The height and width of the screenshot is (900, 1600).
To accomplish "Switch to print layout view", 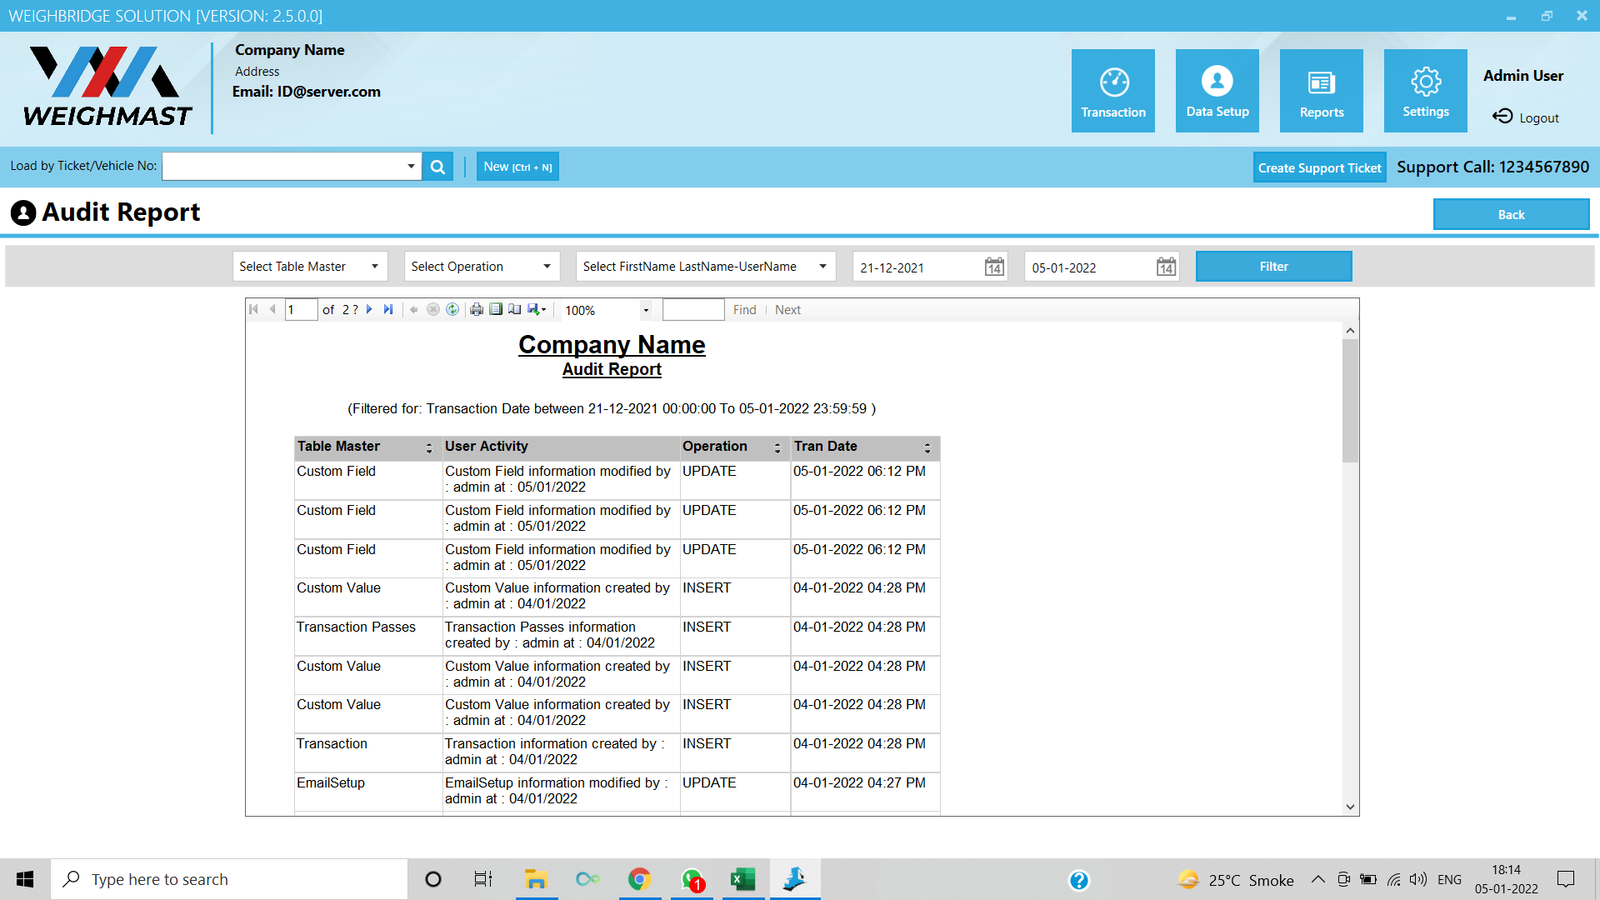I will pos(496,310).
